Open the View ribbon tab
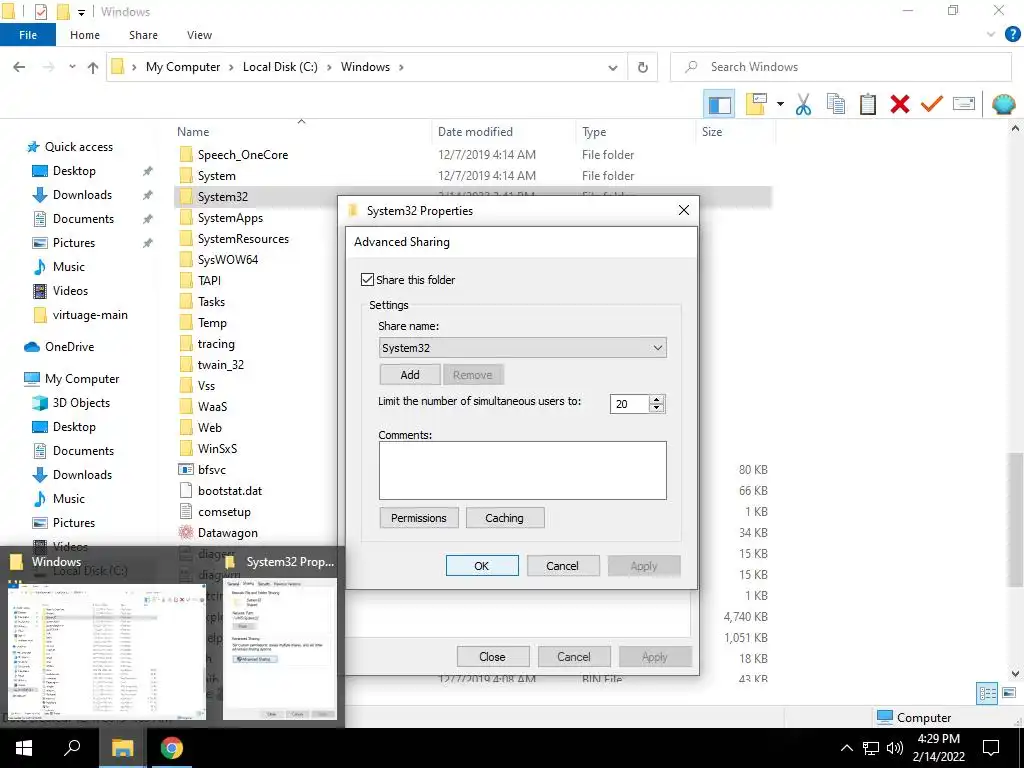The image size is (1024, 768). [x=199, y=35]
